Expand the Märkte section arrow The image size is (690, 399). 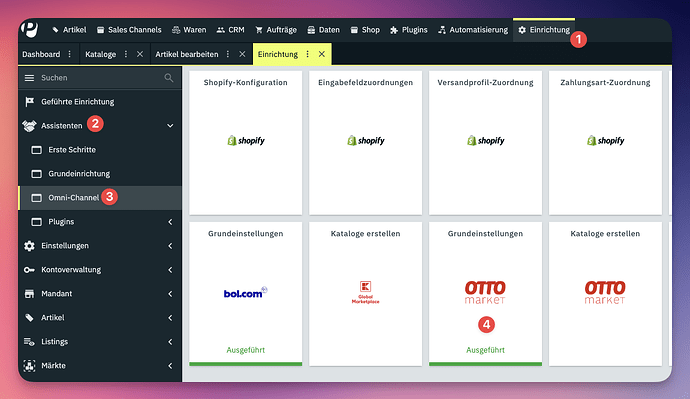[170, 366]
